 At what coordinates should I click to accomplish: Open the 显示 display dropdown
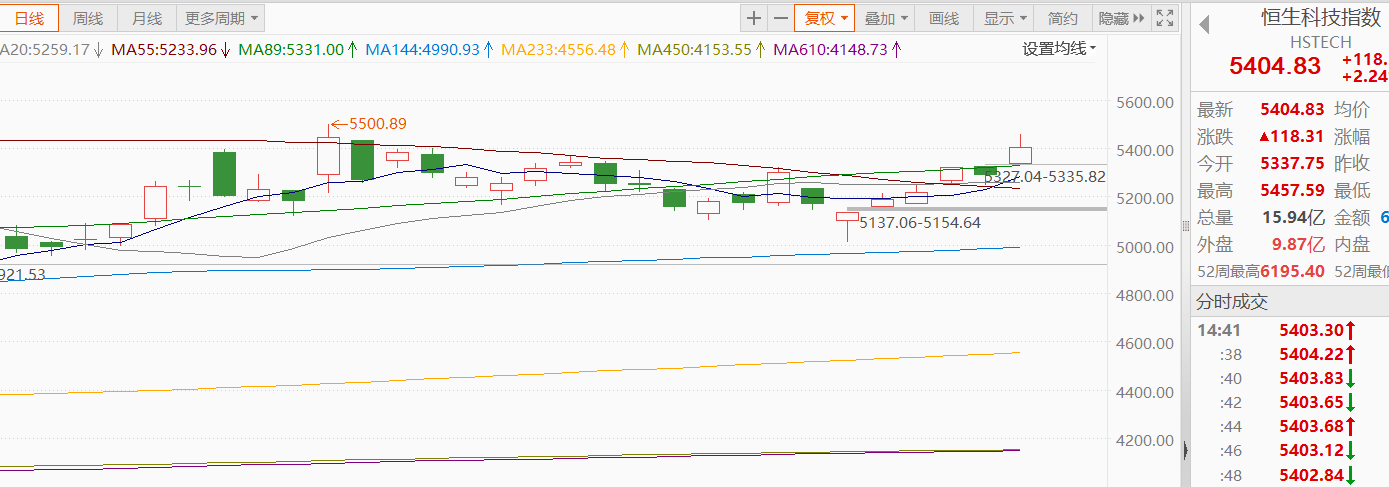pos(1004,18)
